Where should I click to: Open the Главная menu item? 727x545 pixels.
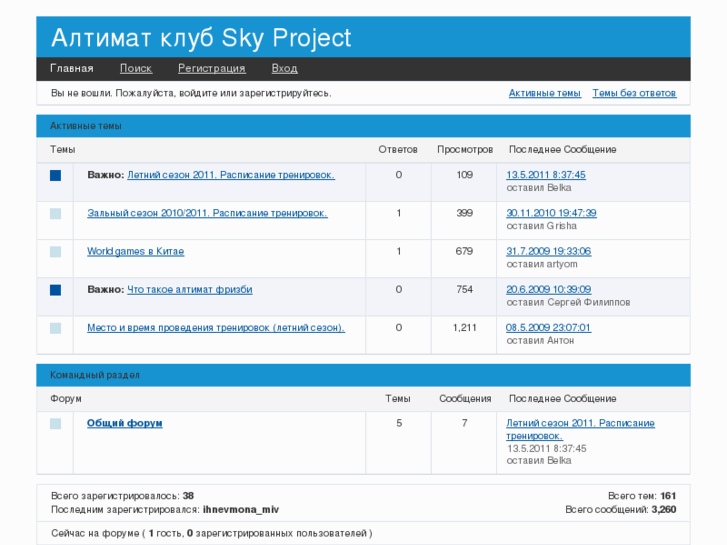(x=72, y=69)
